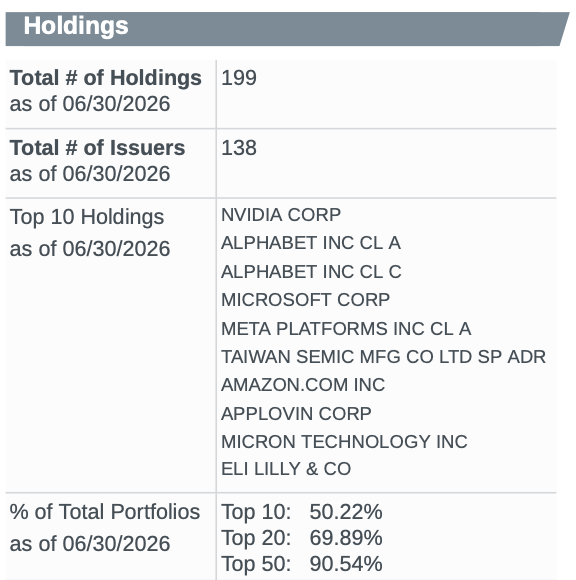Viewport: 576px width, 580px height.
Task: Click the Top 50: 90.54% value
Action: coord(302,564)
